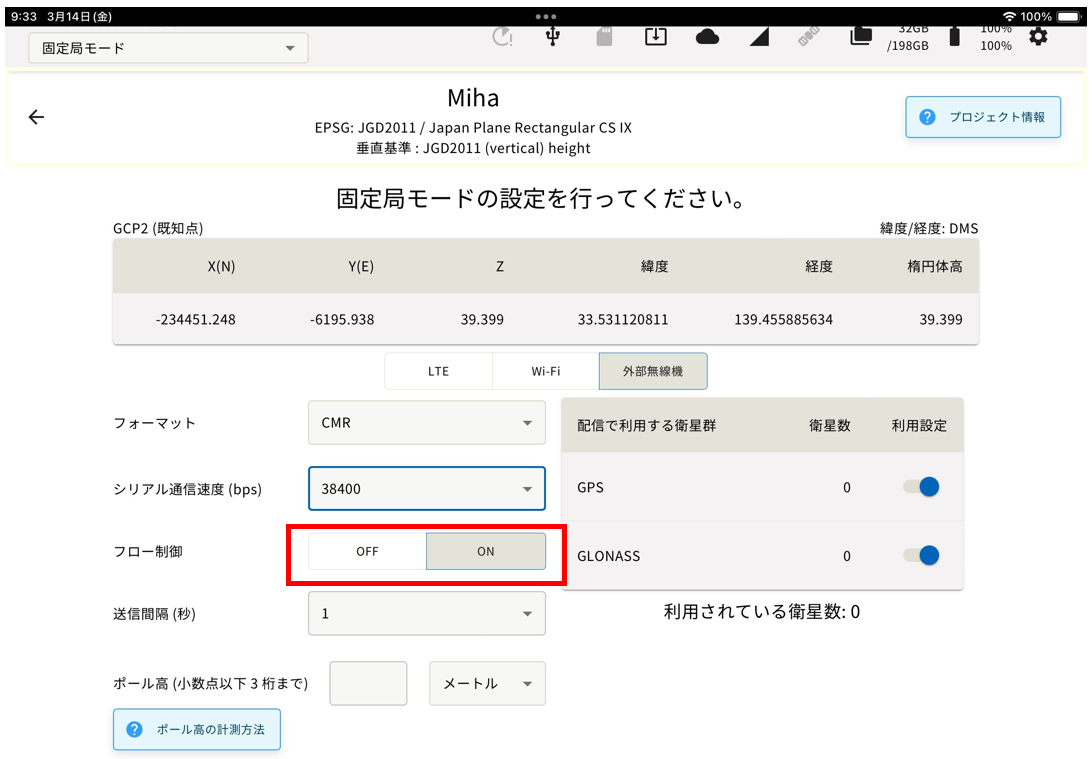Disable the GPS satellite toggle
The image size is (1092, 759).
click(x=921, y=487)
